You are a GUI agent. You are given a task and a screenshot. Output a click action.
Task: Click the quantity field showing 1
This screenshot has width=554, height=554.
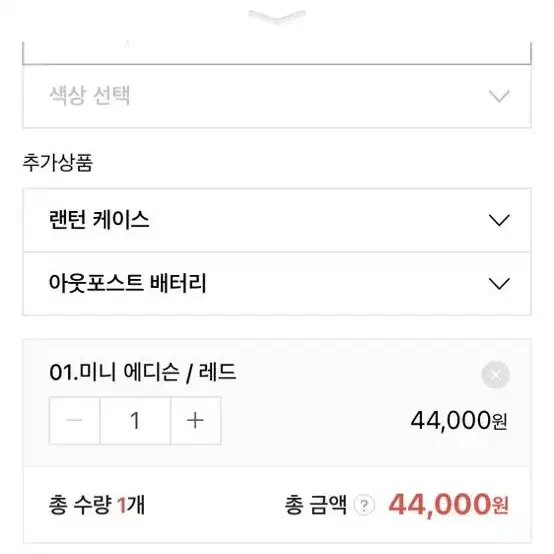(x=135, y=420)
